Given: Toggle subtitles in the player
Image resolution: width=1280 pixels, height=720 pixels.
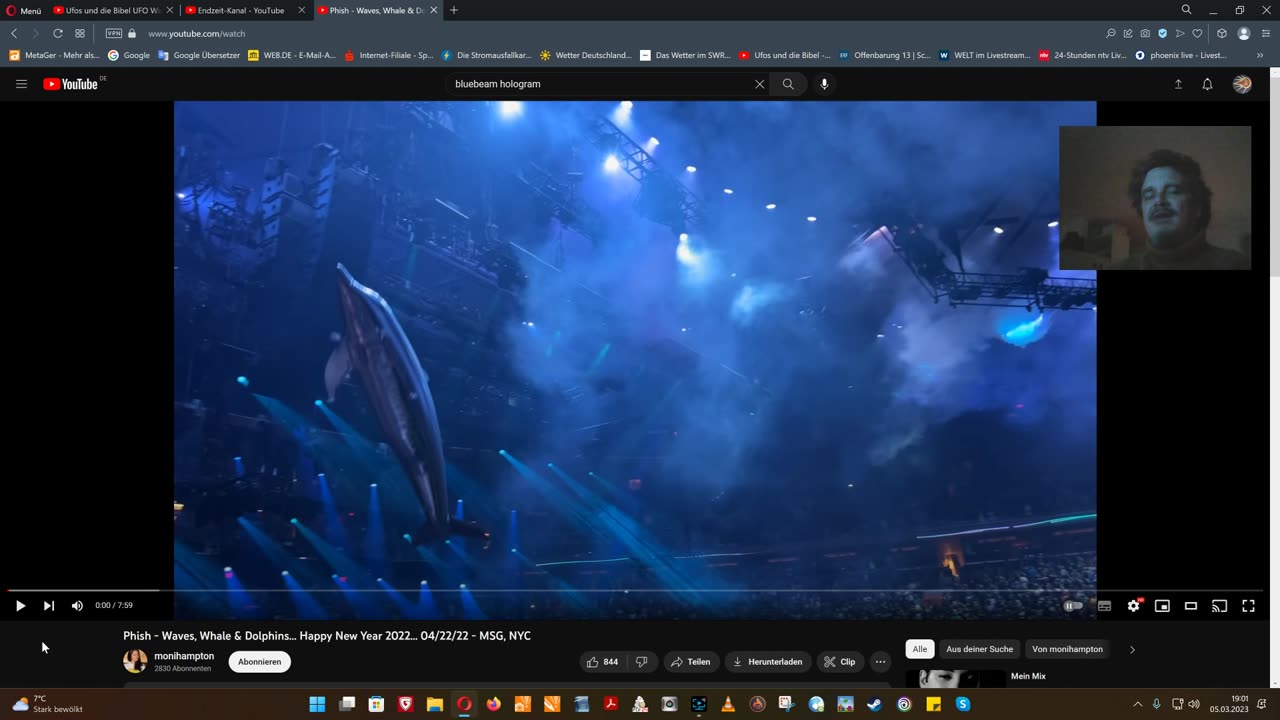Looking at the screenshot, I should coord(1104,605).
